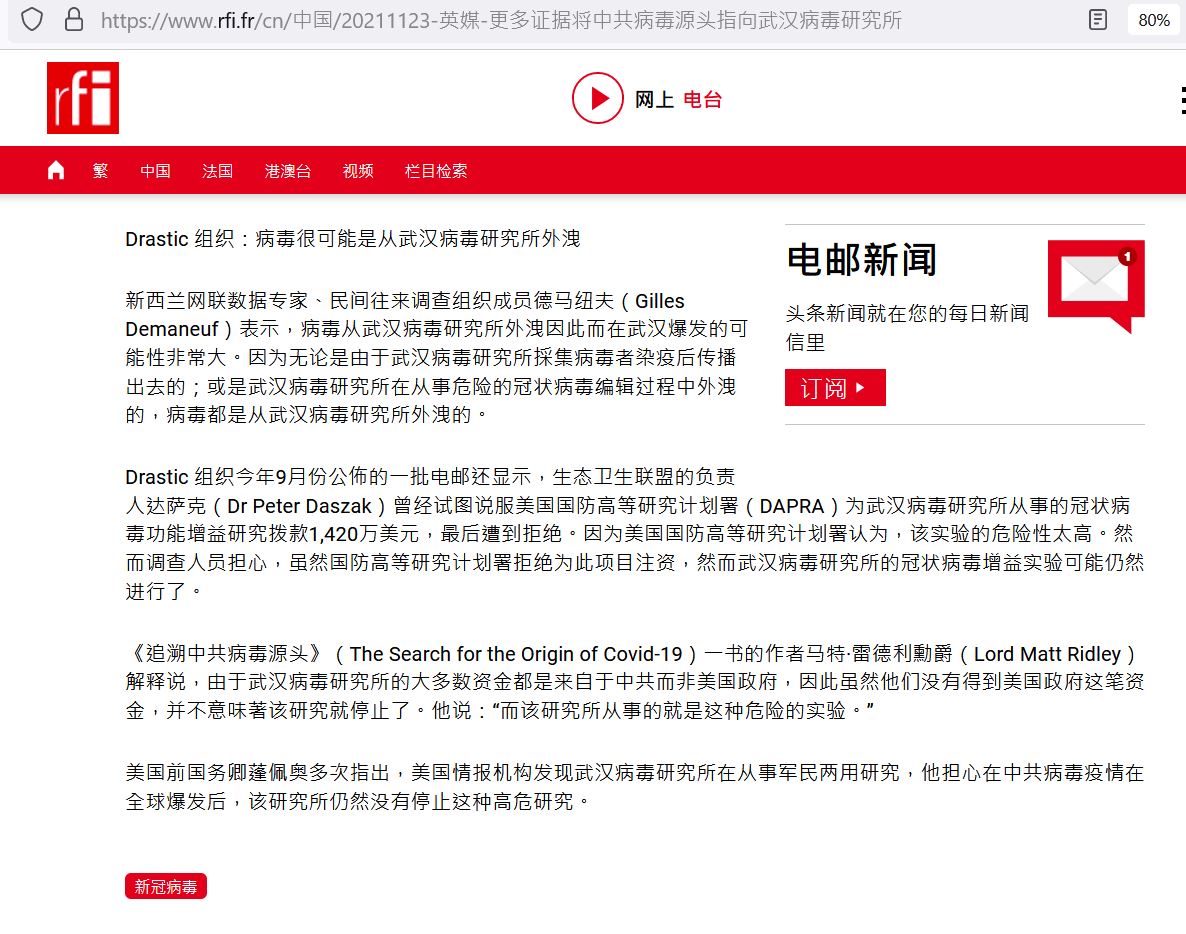Screen dimensions: 1186x934
Task: Go to the home page via house icon
Action: (x=56, y=171)
